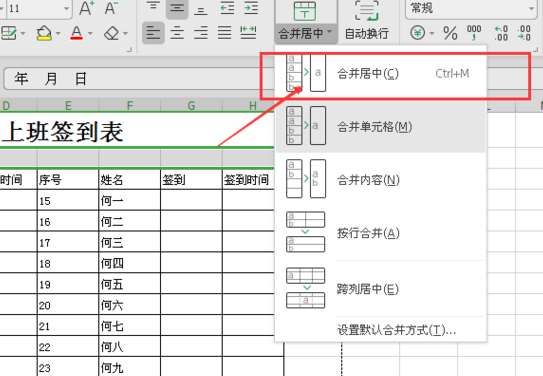
Task: Click the percent style icon
Action: tap(450, 33)
